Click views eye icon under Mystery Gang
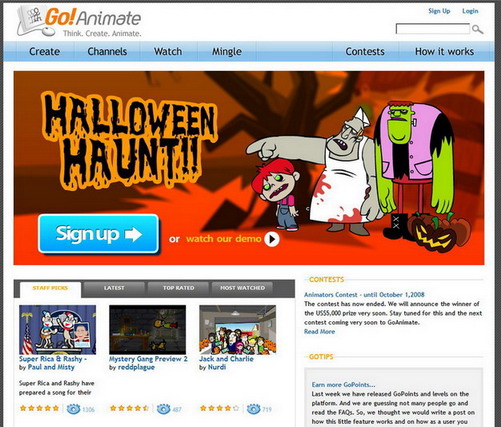This screenshot has height=427, width=501. tap(163, 409)
